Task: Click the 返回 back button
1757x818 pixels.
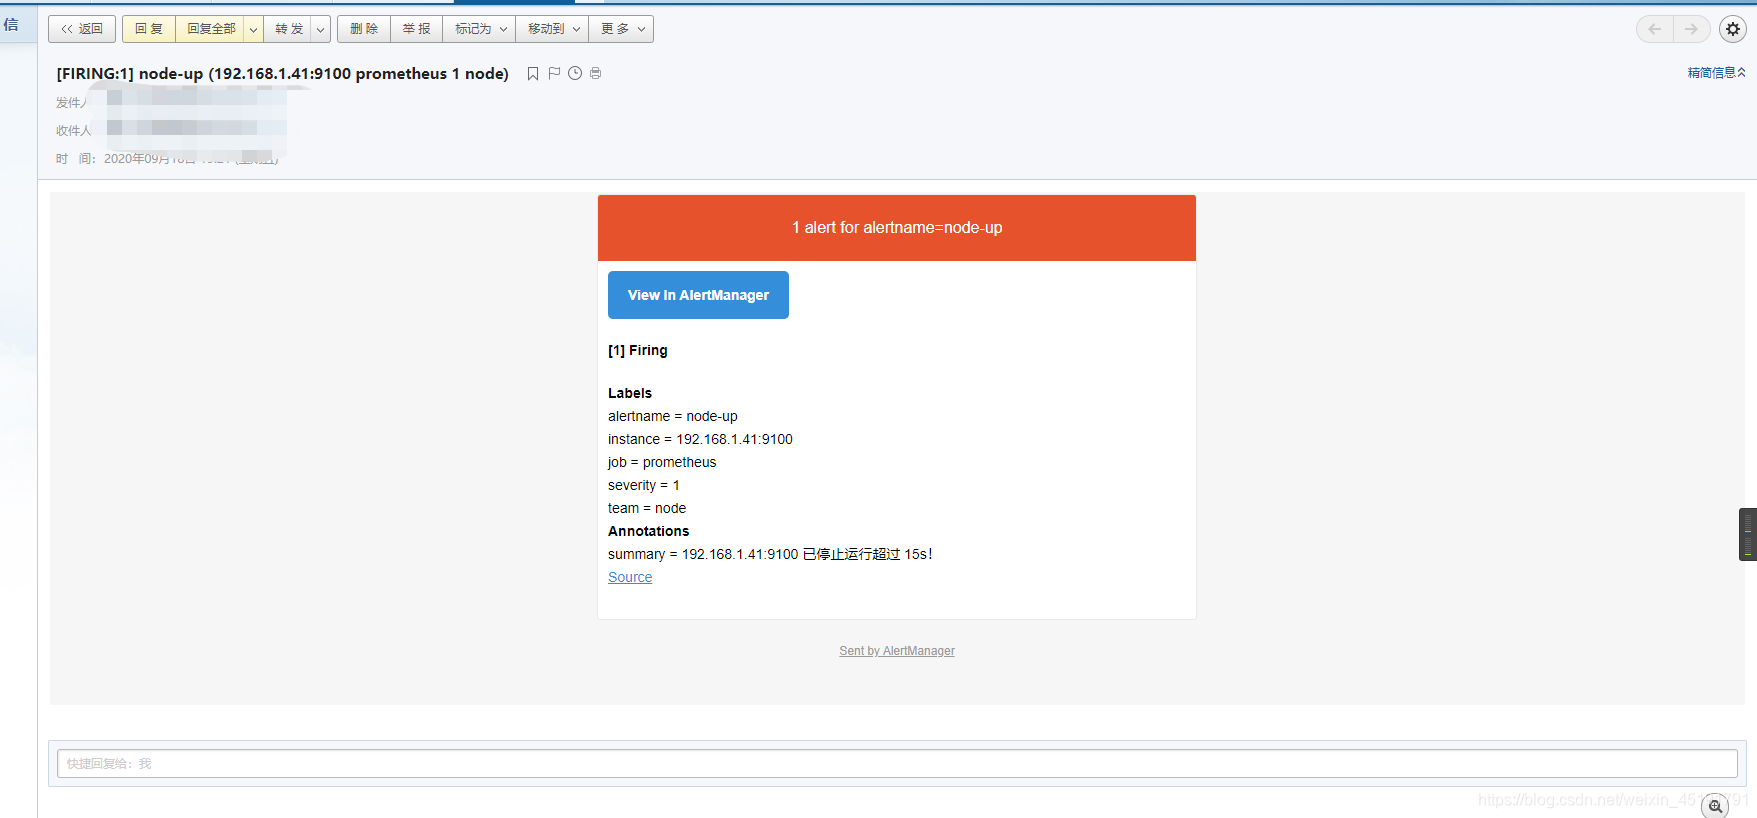Action: 82,29
